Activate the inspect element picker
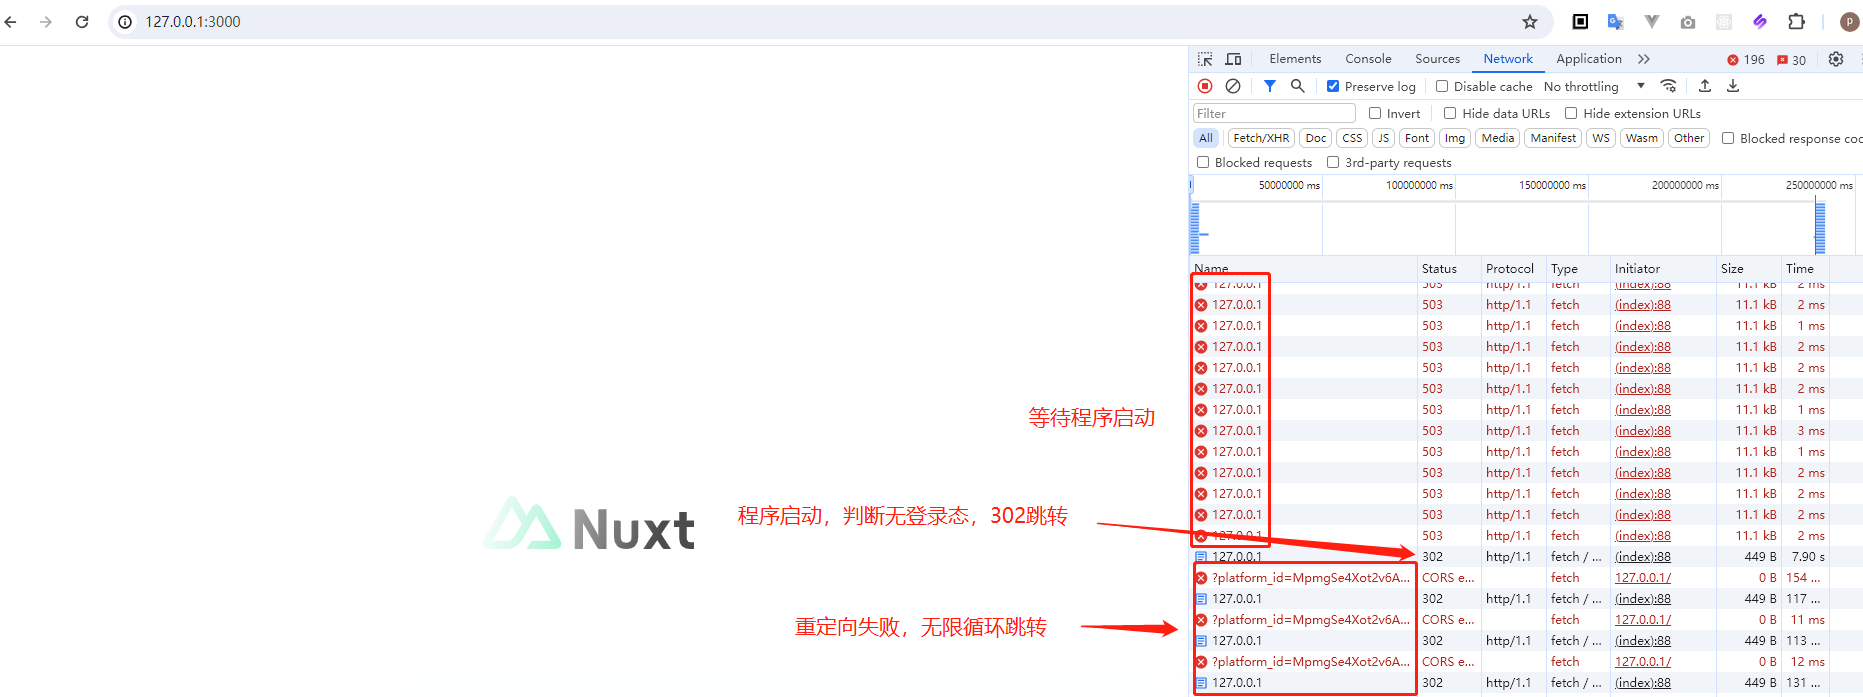1863x697 pixels. pos(1205,59)
